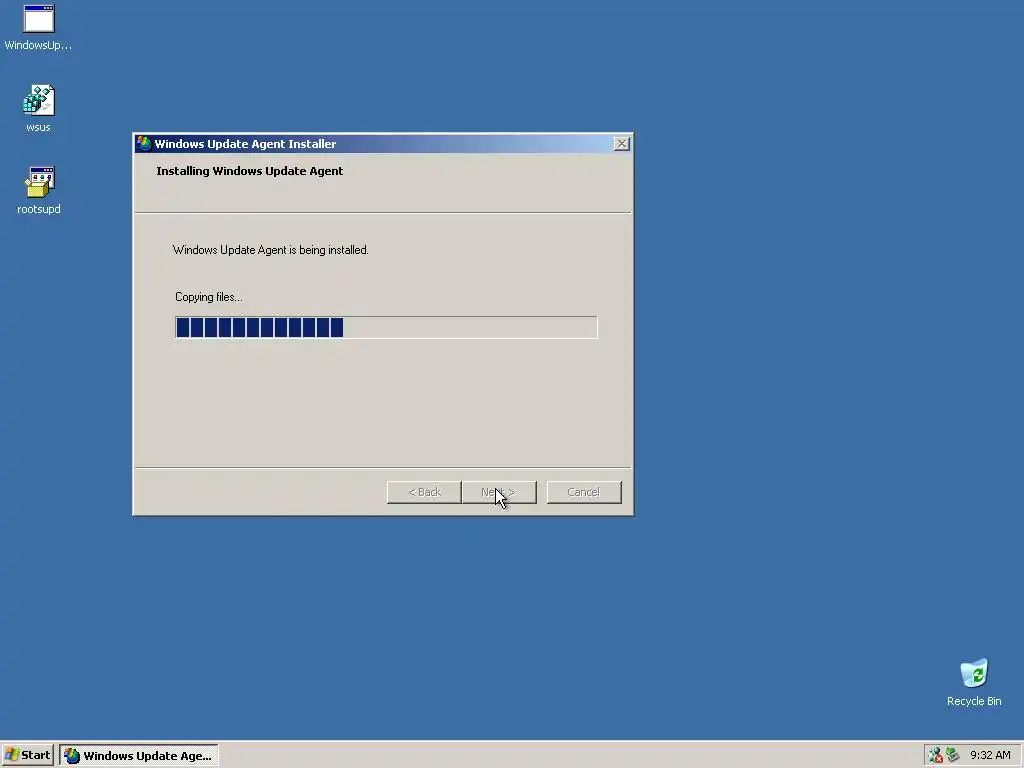Click the Cancel button in installer
The height and width of the screenshot is (768, 1024).
(x=584, y=492)
